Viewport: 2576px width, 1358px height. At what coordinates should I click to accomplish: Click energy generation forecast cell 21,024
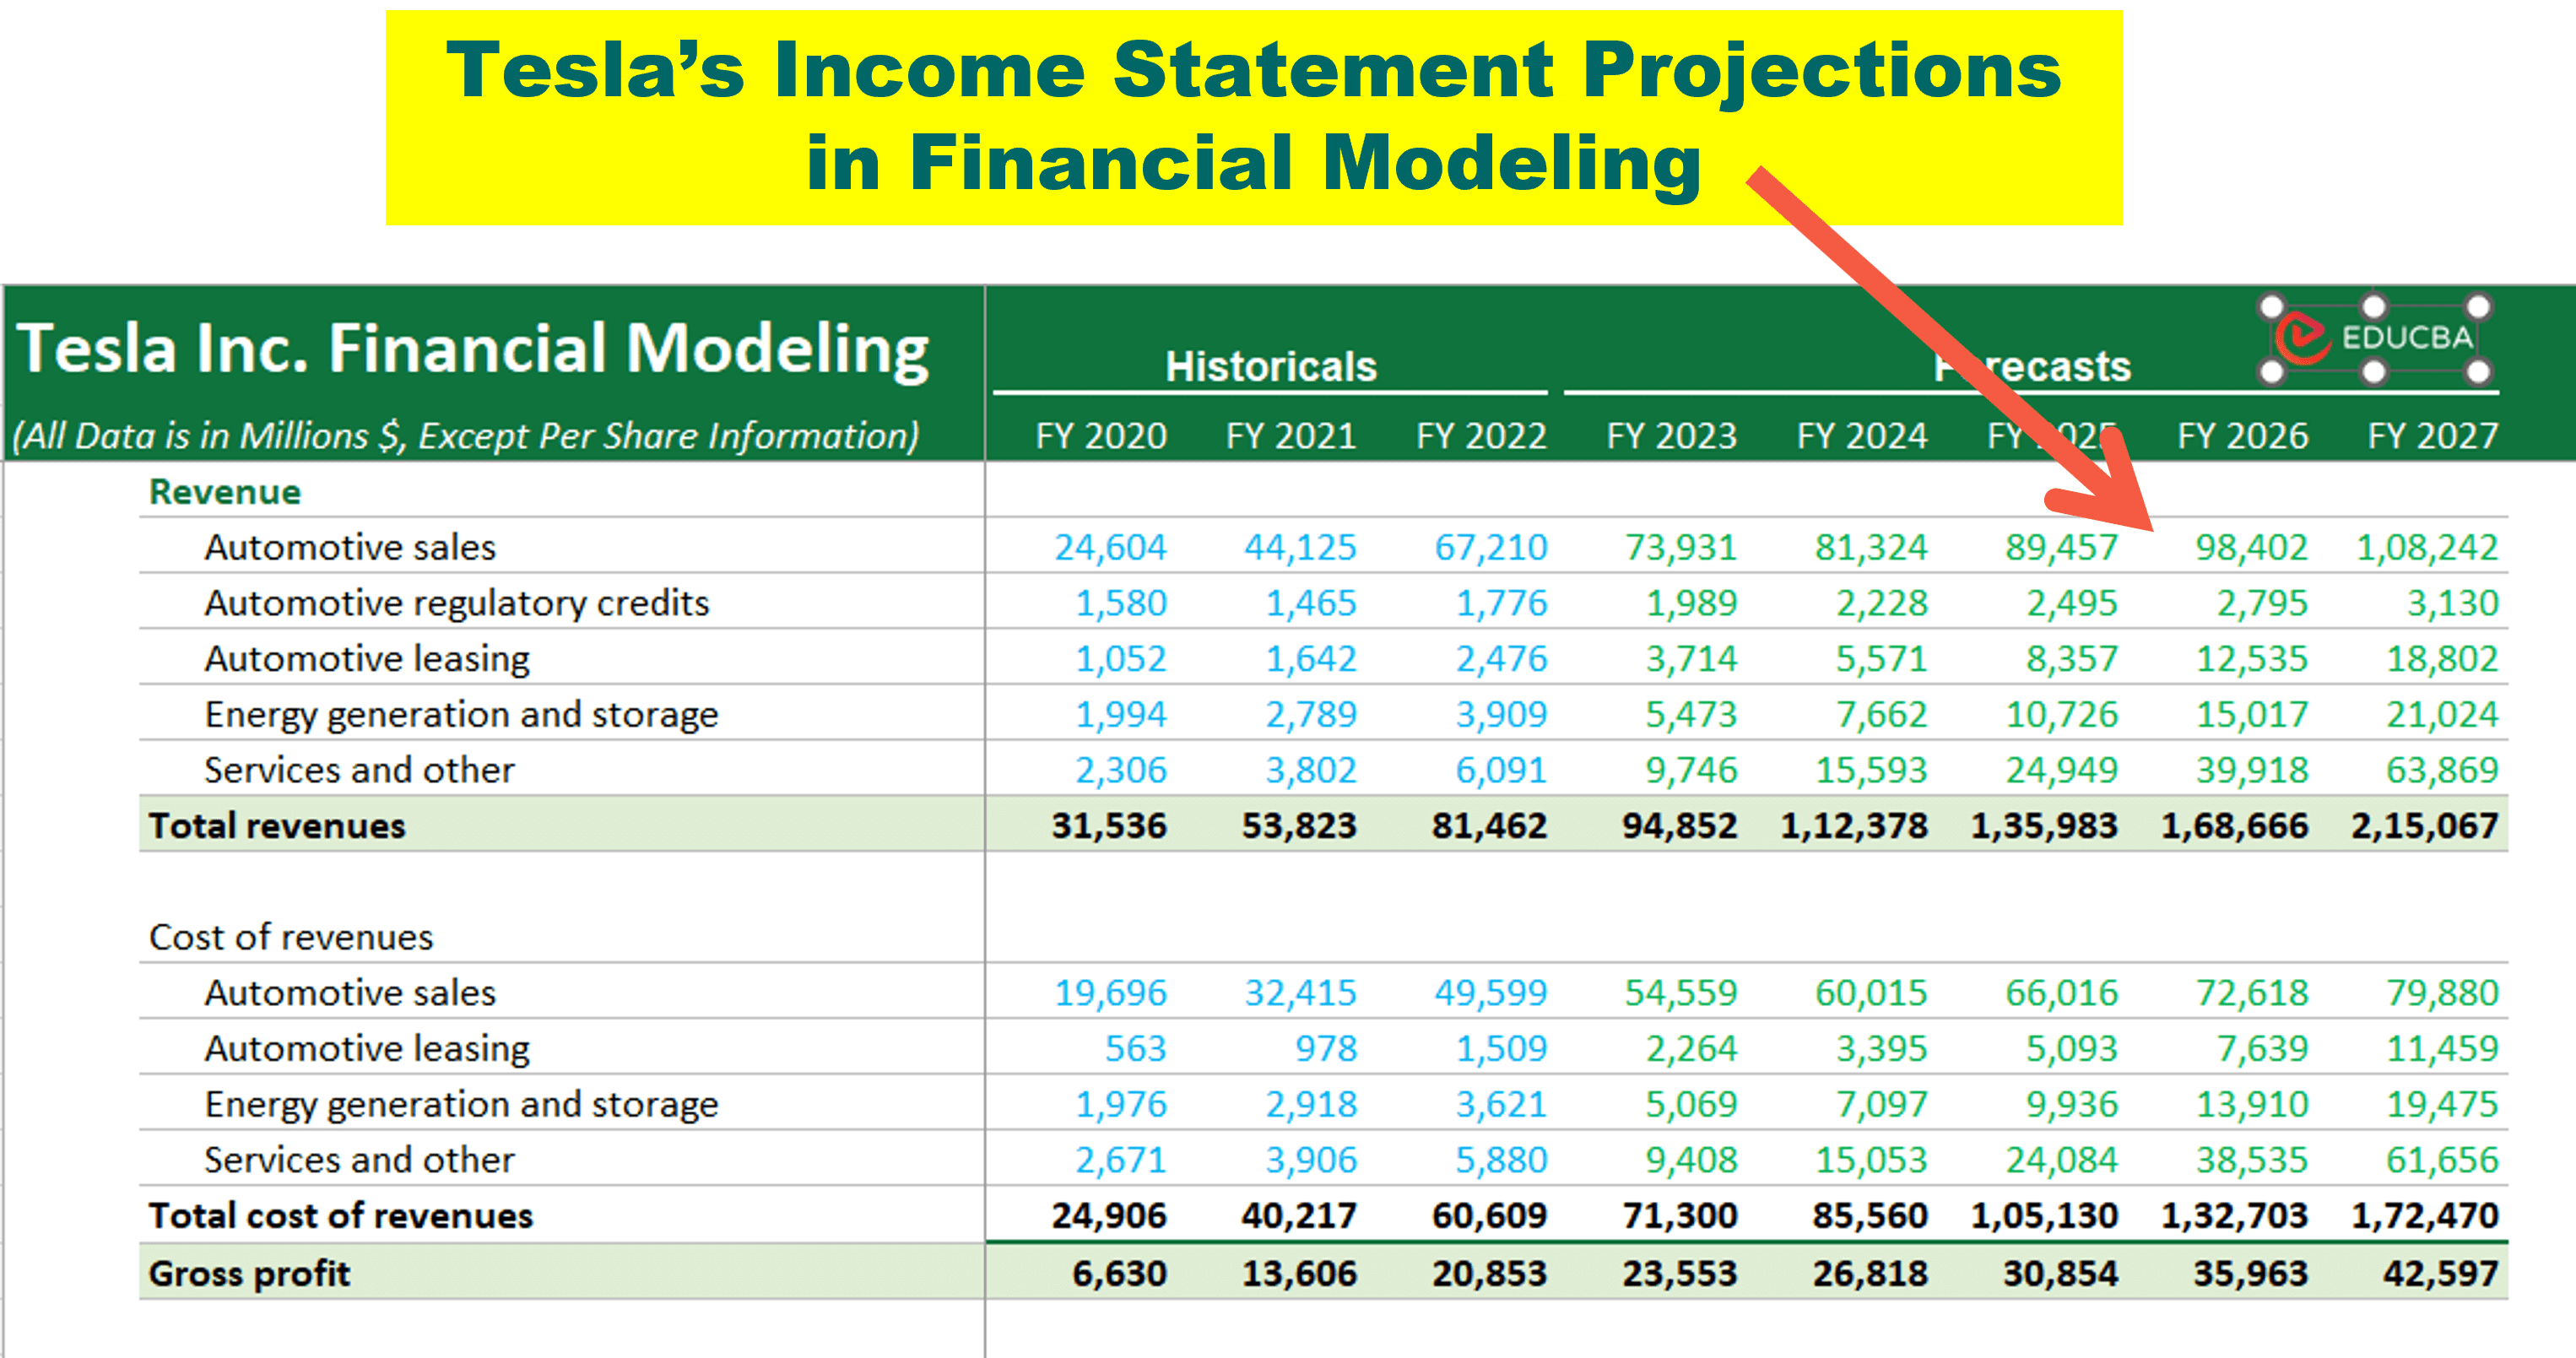[x=2443, y=715]
